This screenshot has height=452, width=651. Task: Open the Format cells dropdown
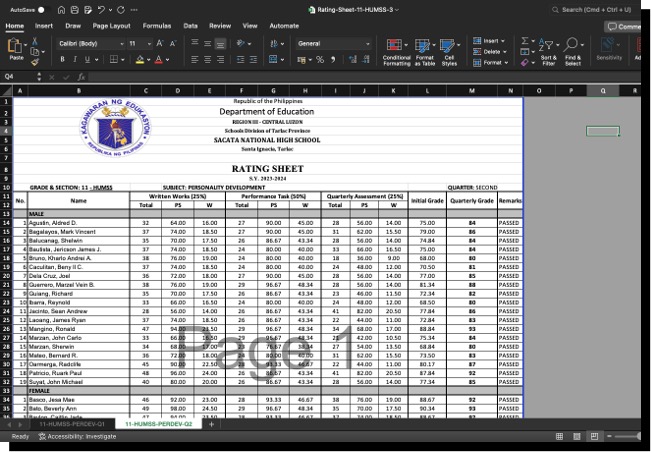click(491, 63)
